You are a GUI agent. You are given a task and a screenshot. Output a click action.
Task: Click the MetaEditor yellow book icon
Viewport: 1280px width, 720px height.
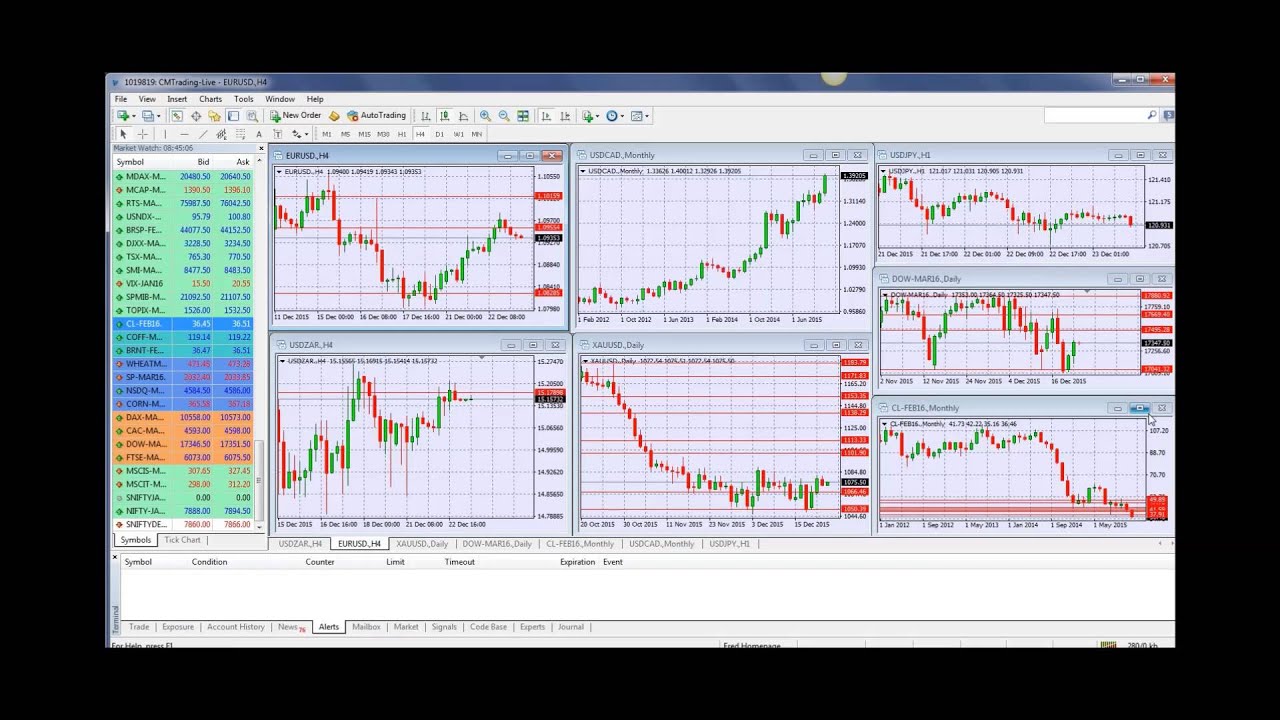point(334,116)
